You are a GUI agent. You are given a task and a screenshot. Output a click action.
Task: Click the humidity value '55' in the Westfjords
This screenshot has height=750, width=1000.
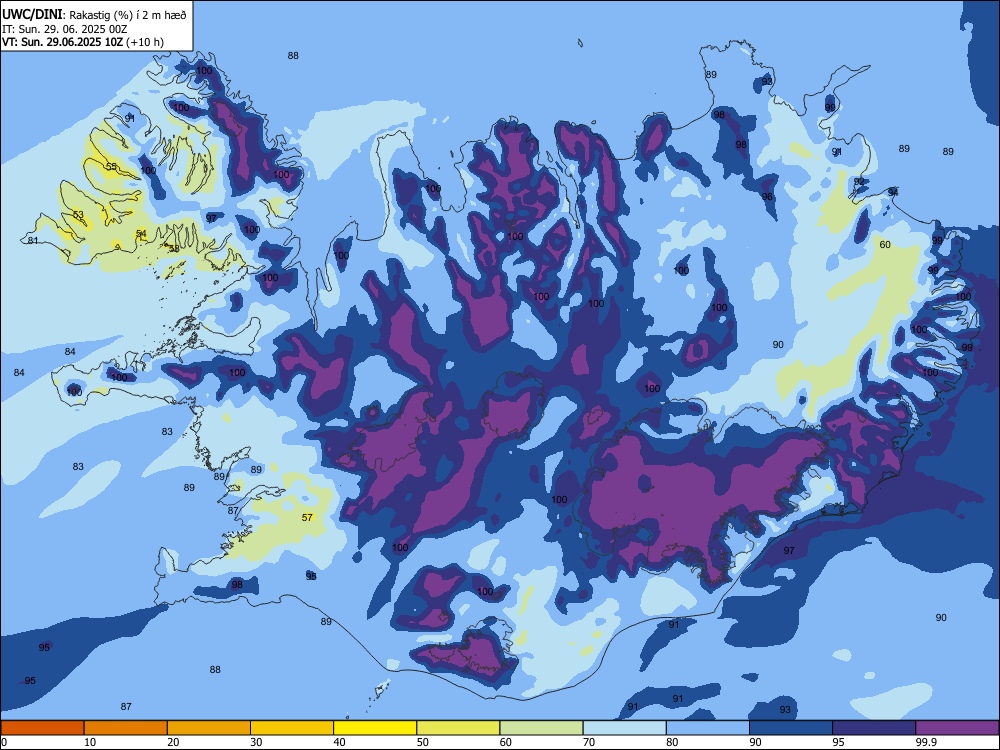pyautogui.click(x=112, y=166)
